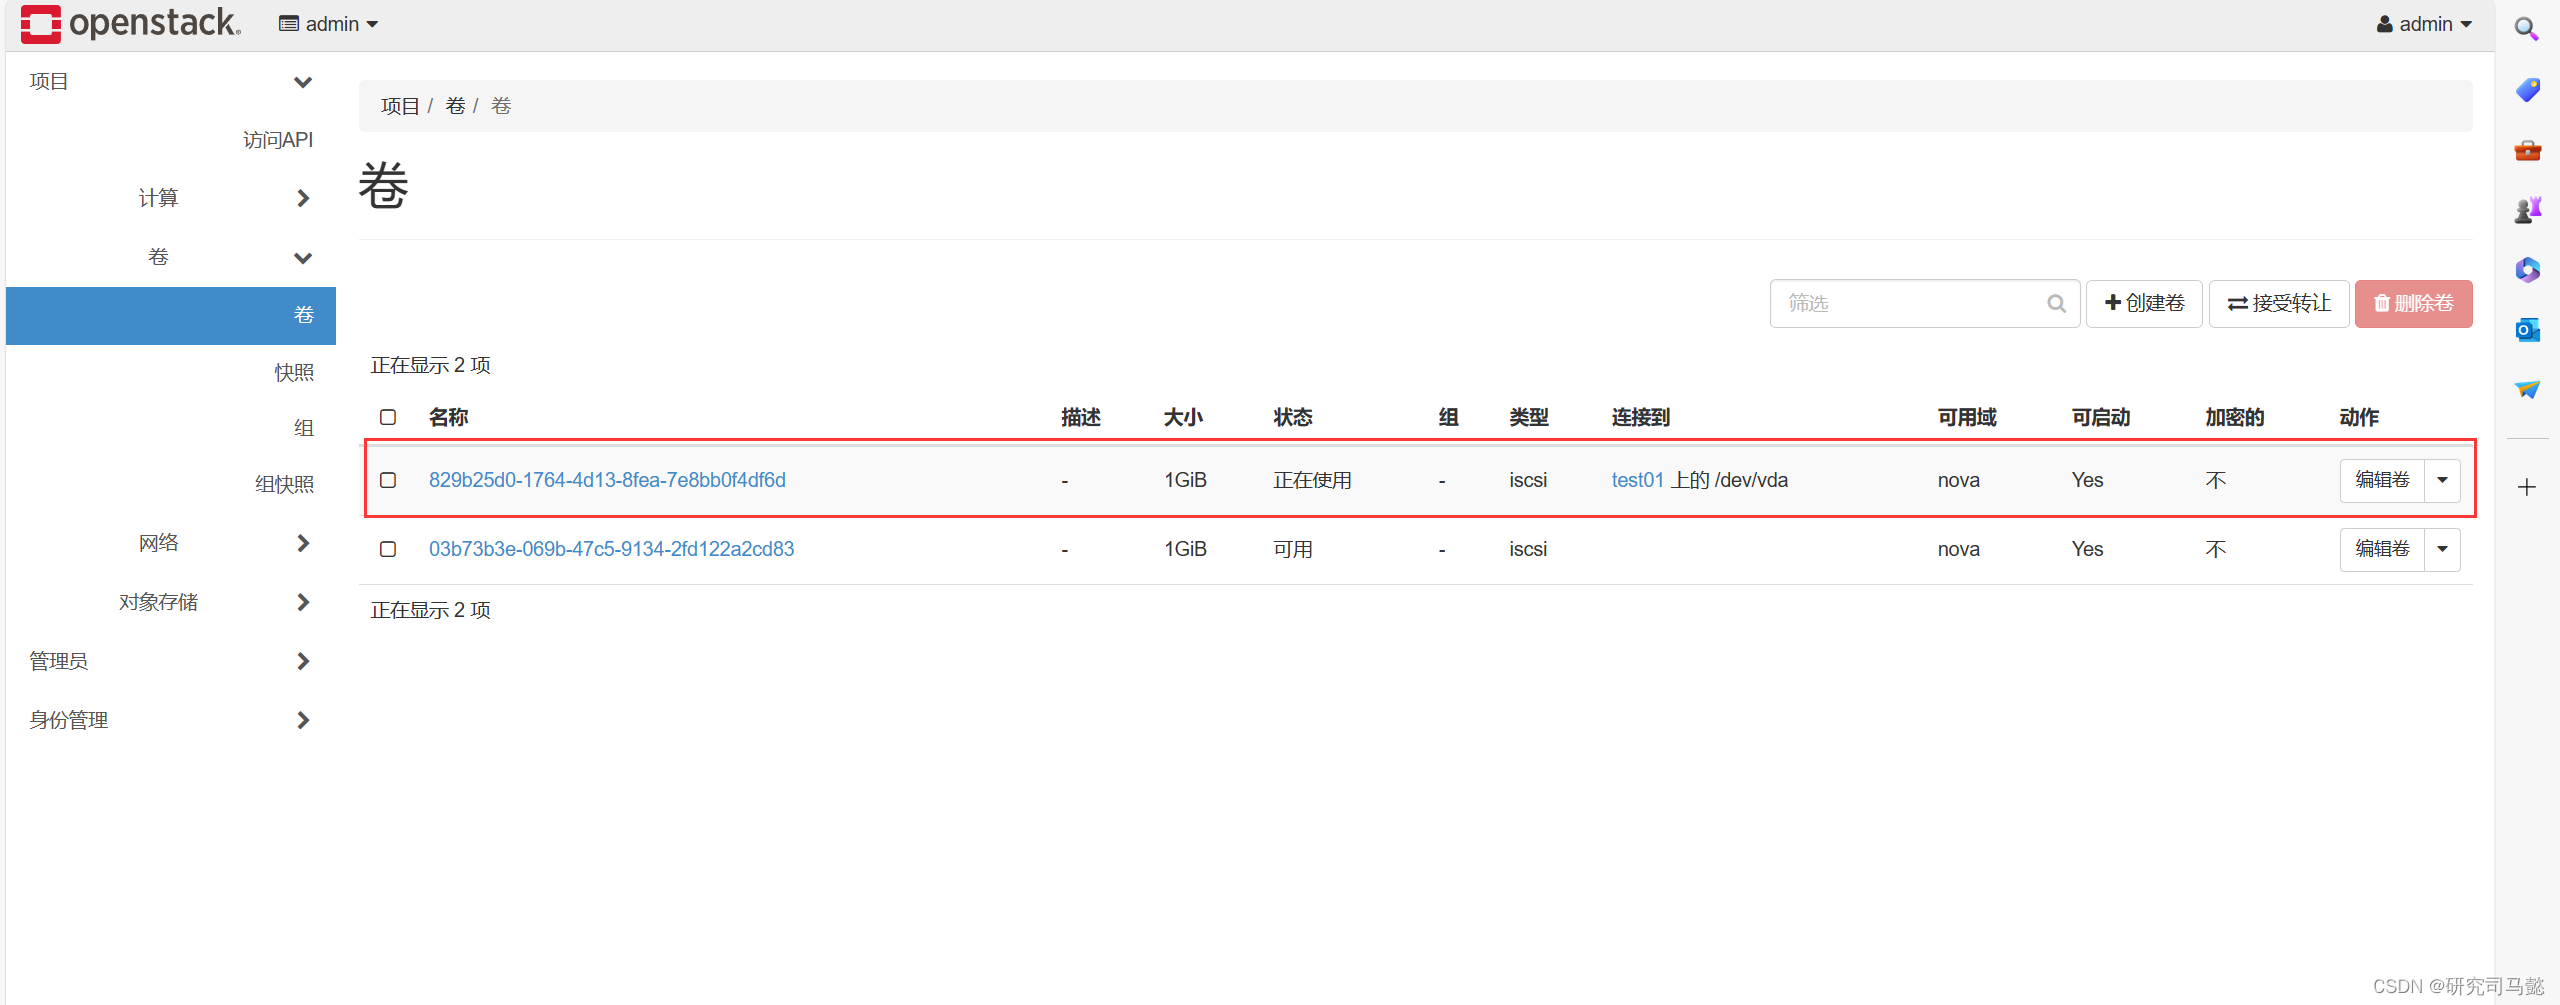
Task: Select 组 in the sidebar
Action: tap(304, 428)
